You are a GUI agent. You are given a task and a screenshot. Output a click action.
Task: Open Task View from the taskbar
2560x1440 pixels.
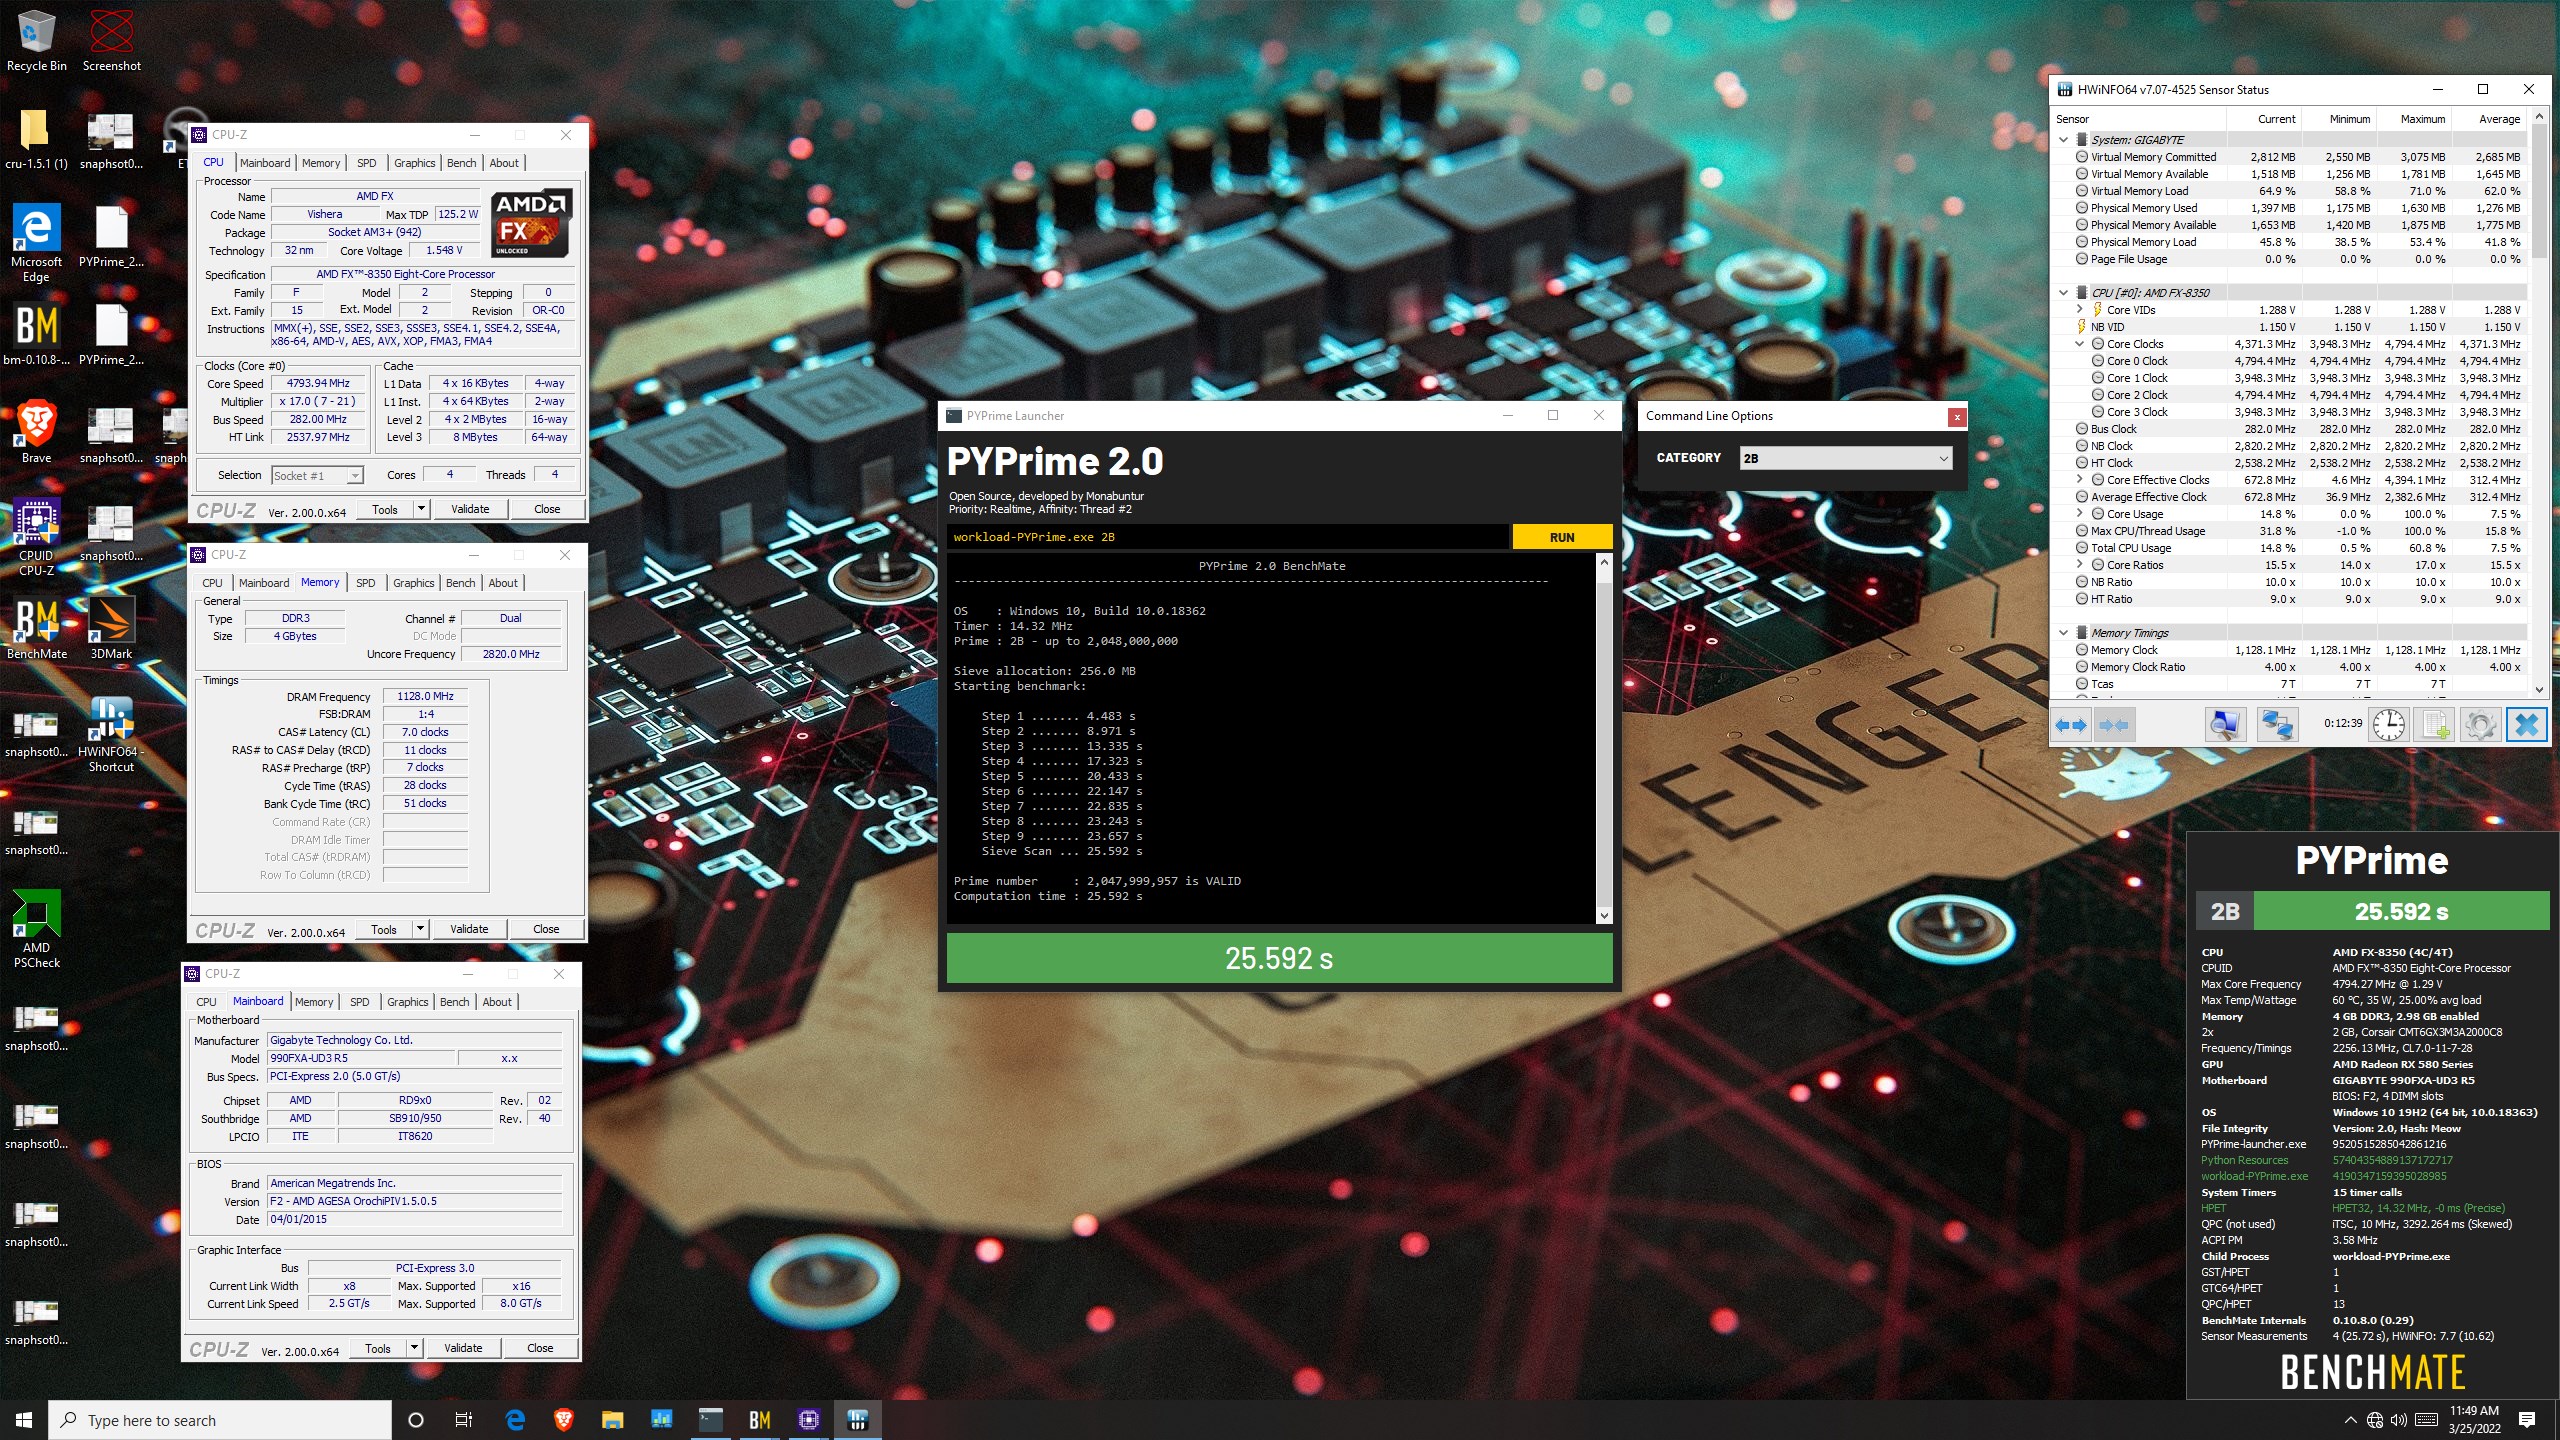[464, 1419]
